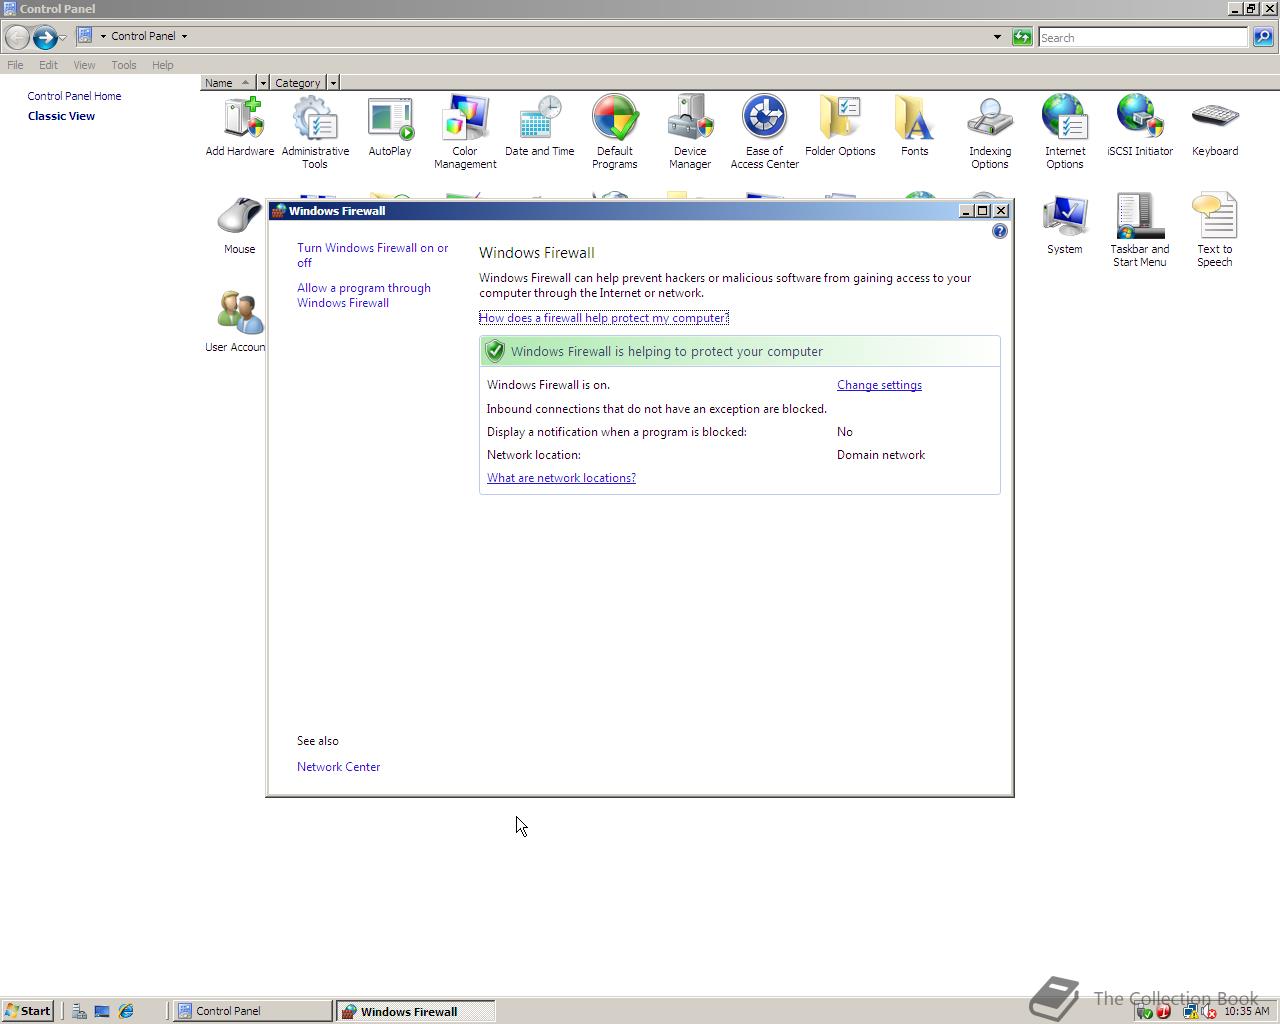The height and width of the screenshot is (1024, 1280).
Task: Select Classic View in sidebar
Action: 61,116
